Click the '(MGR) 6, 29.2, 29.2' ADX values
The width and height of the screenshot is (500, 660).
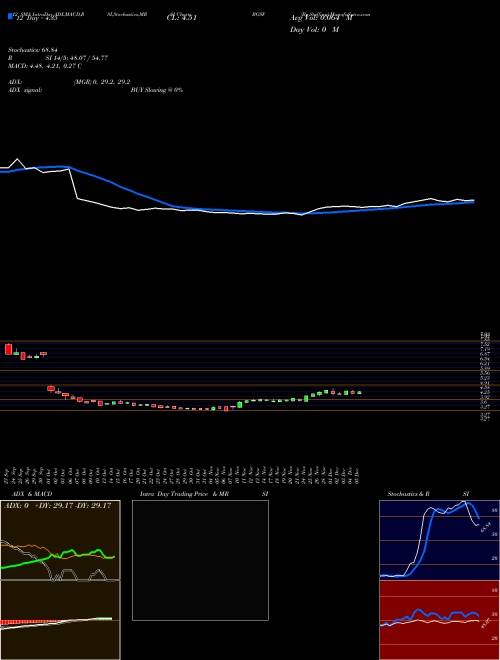tap(102, 82)
